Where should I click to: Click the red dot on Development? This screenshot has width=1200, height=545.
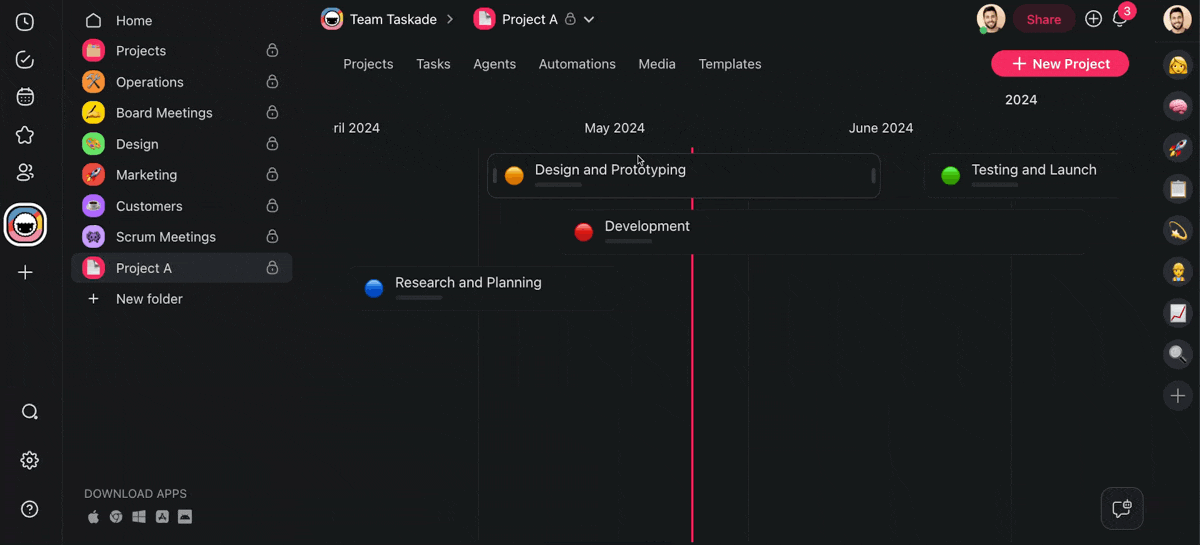coord(584,232)
